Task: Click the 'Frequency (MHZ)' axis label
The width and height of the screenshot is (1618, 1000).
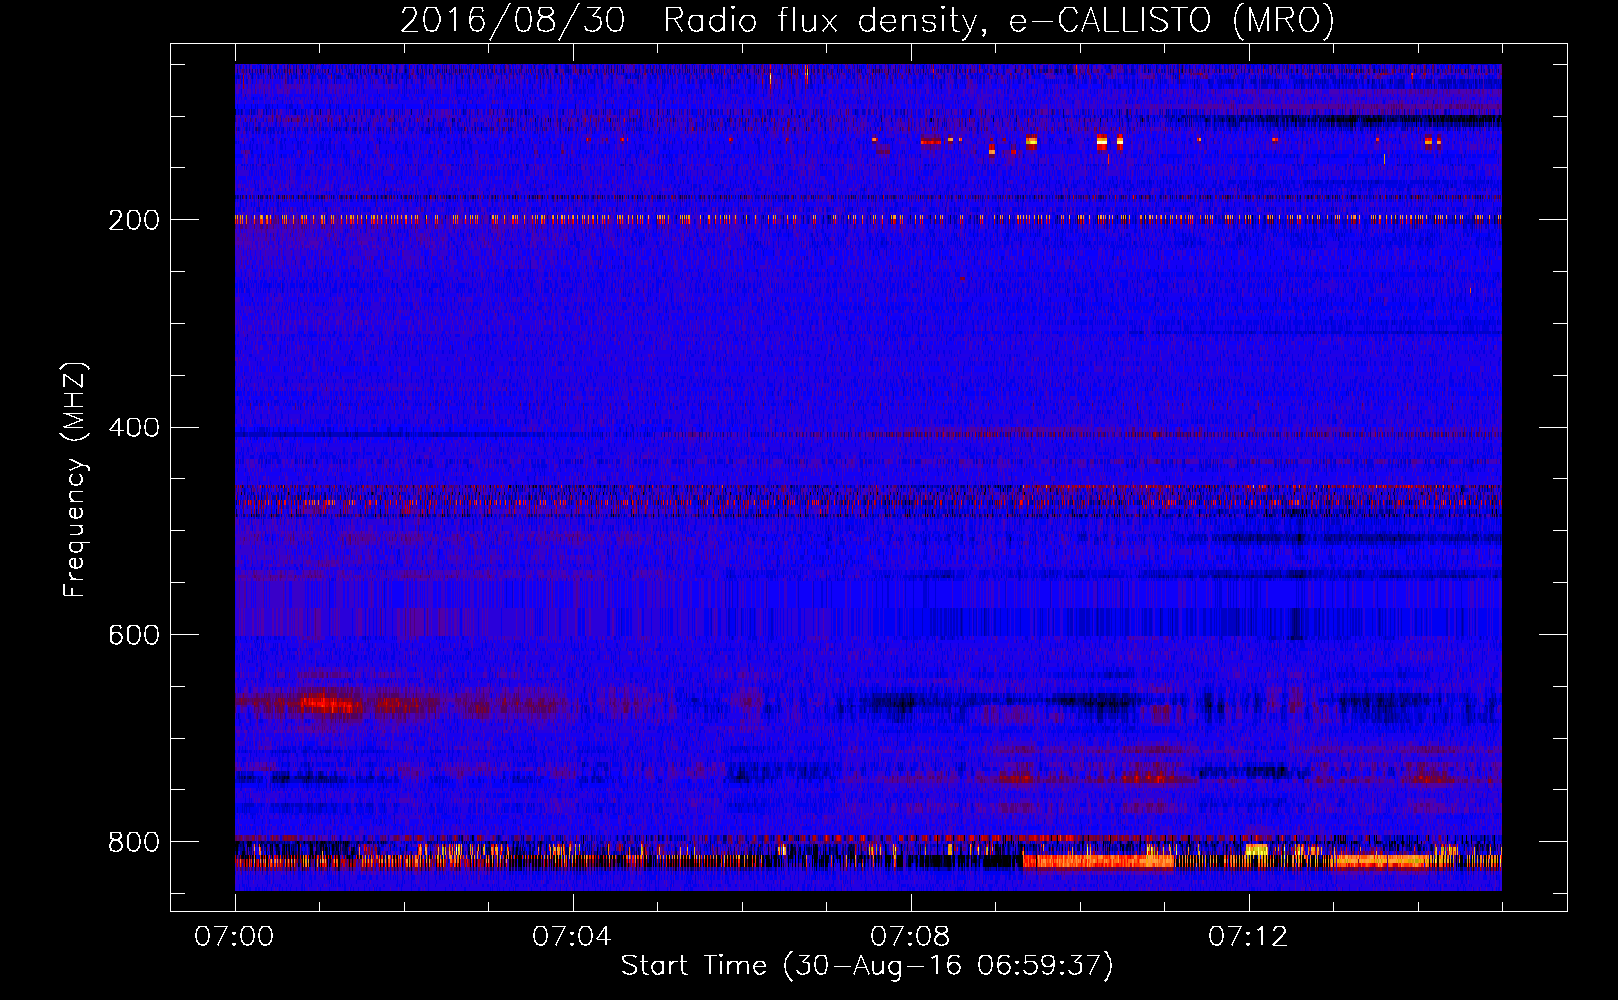Action: 75,479
